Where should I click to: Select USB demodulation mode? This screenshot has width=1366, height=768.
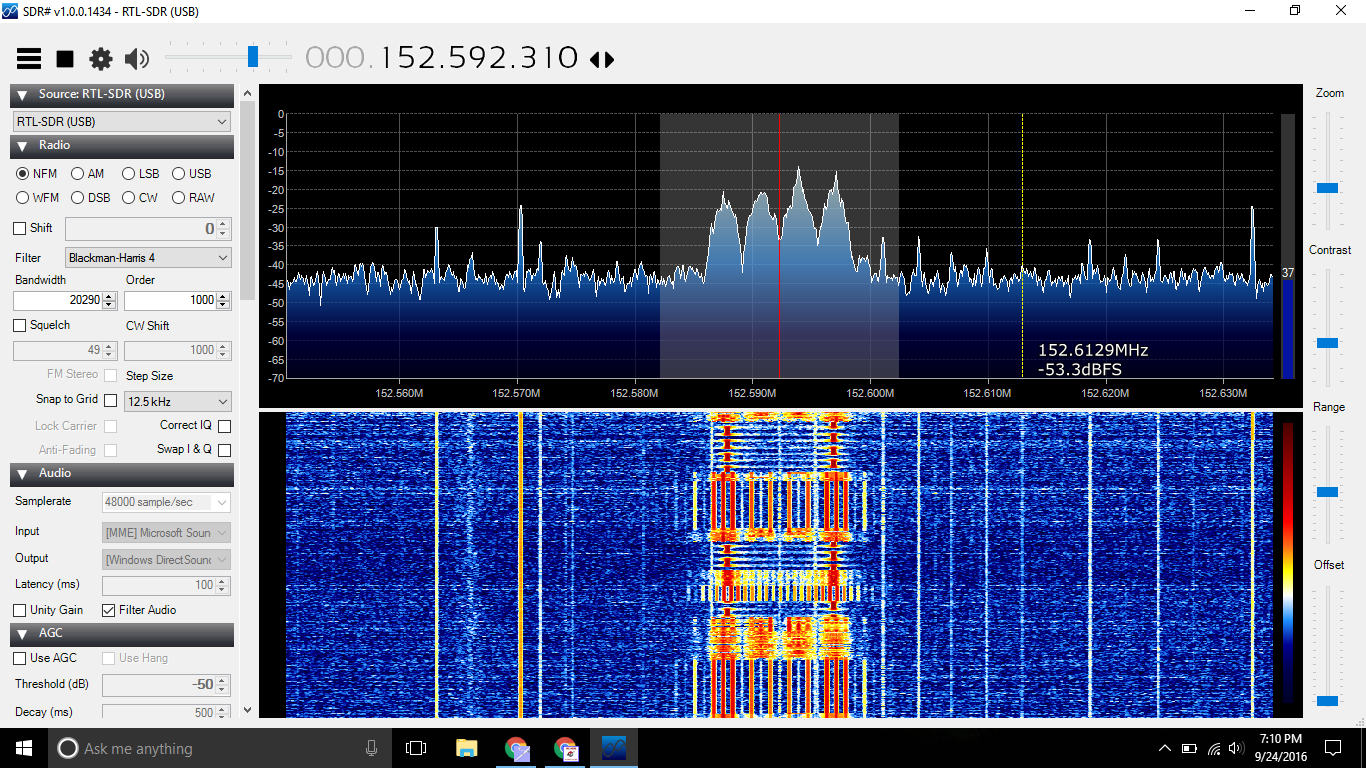click(x=191, y=174)
